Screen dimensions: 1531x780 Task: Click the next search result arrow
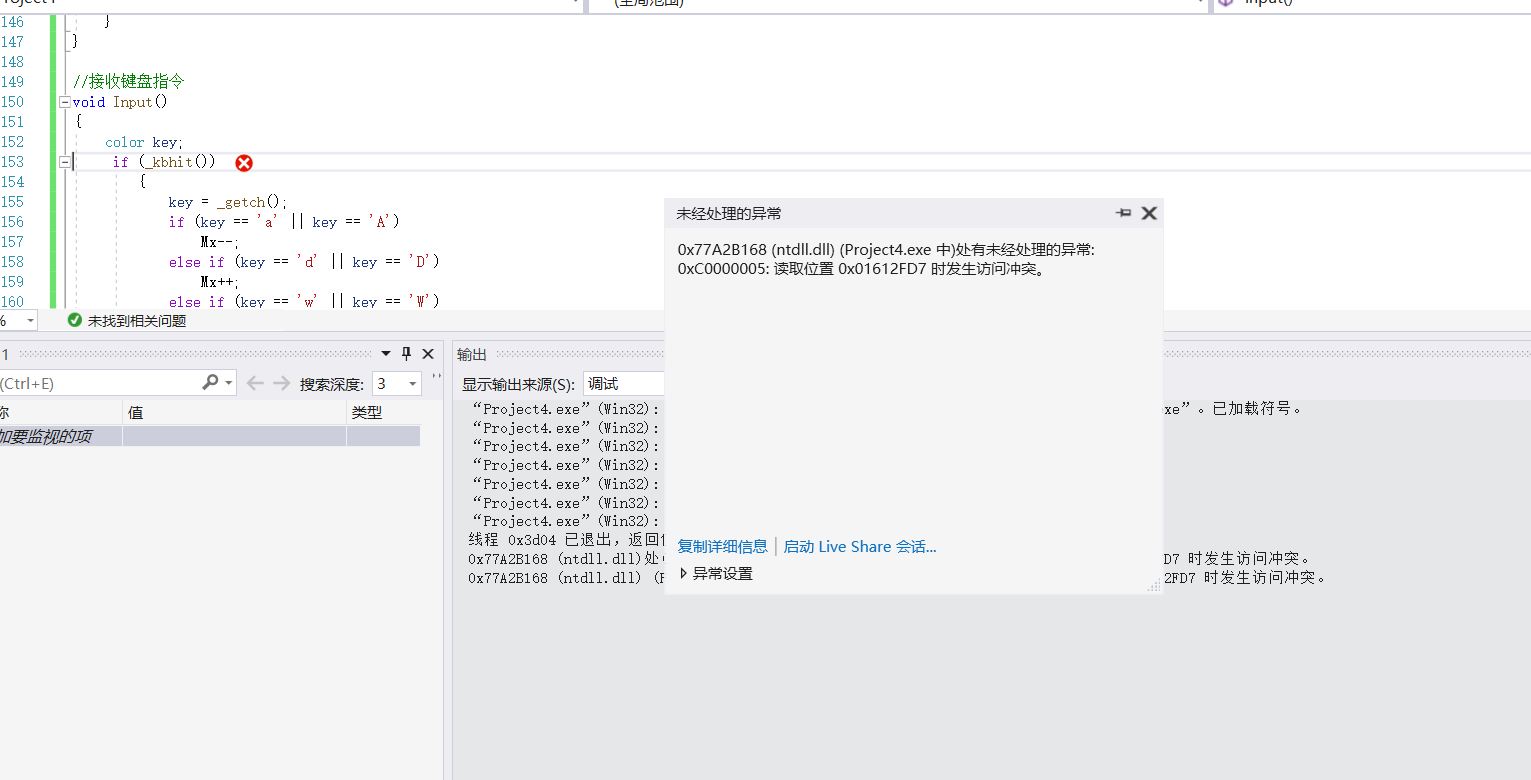[282, 383]
